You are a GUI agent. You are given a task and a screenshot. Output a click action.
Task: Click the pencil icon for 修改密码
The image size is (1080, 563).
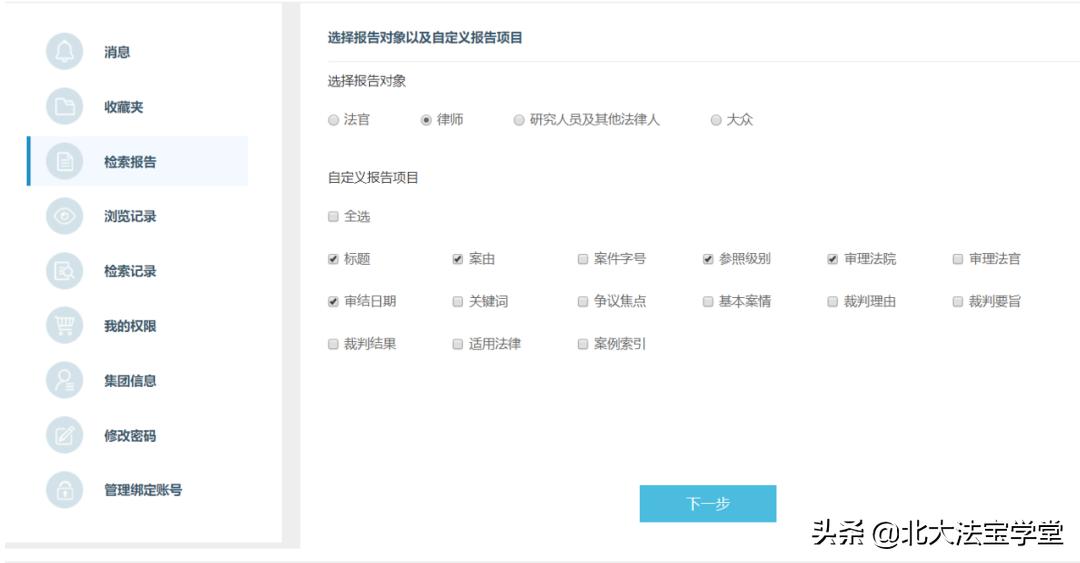click(x=64, y=435)
